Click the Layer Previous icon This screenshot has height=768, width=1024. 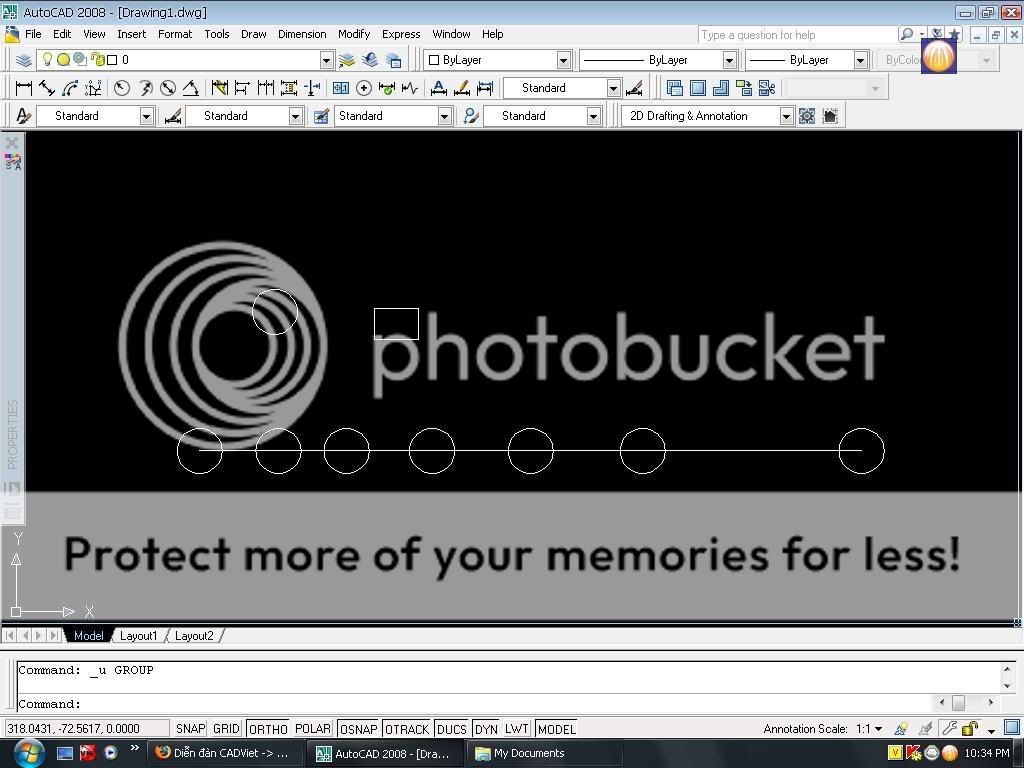point(370,60)
